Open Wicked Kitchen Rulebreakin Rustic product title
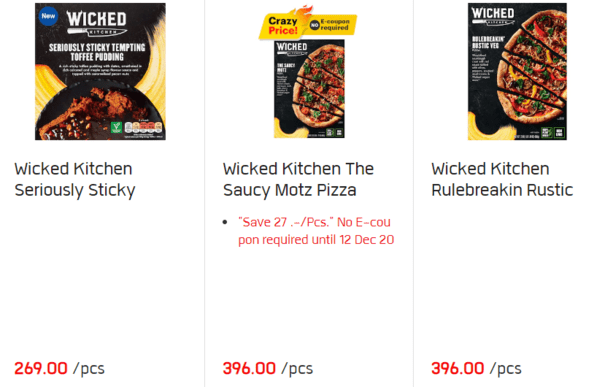The height and width of the screenshot is (387, 613). point(502,179)
